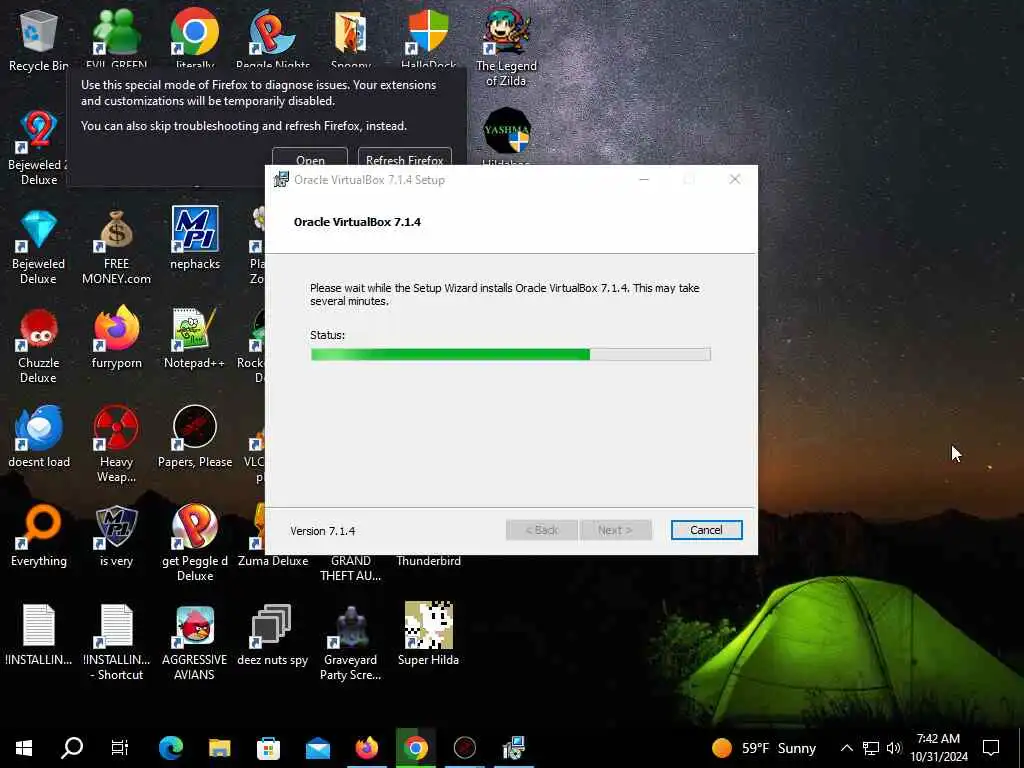Select the Zuma Deluxe desktop icon
This screenshot has height=768, width=1024.
click(273, 536)
